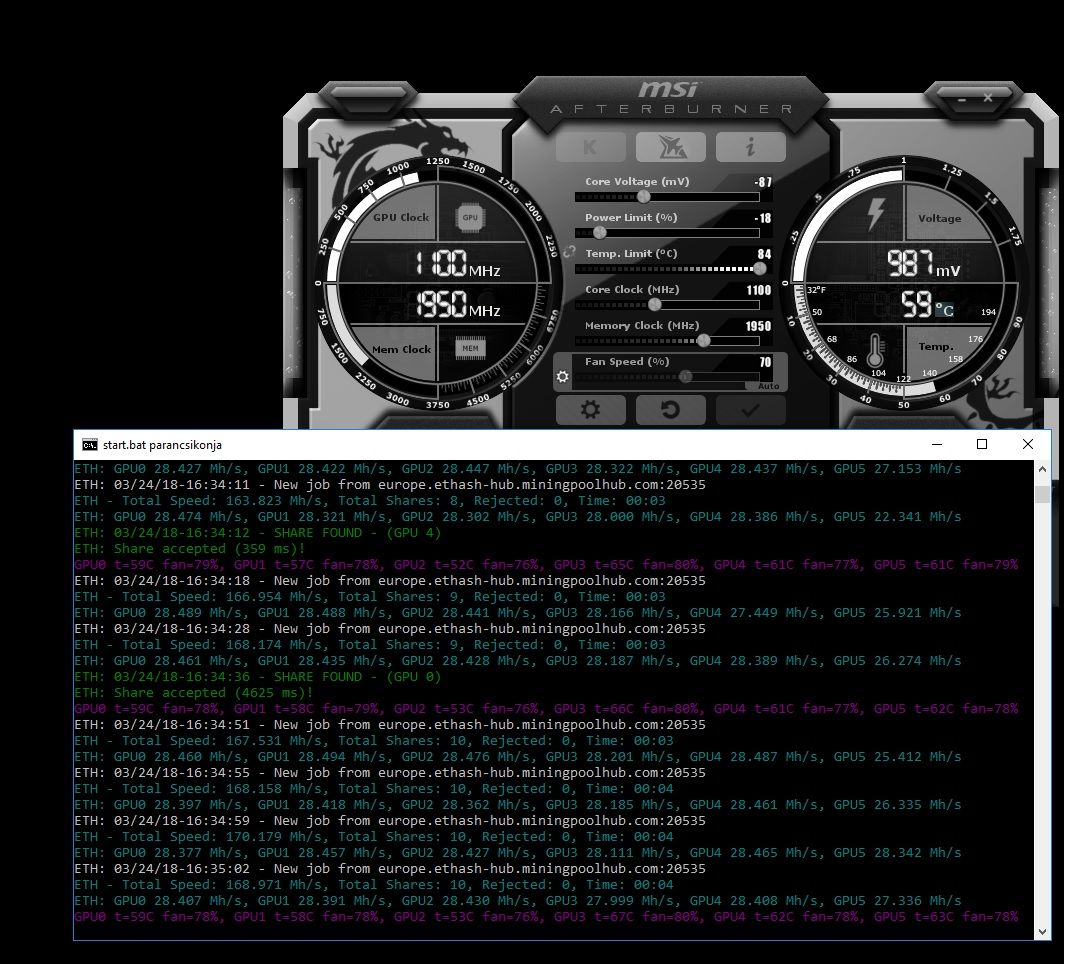Adjust the Fan Speed slider handle
This screenshot has height=964, width=1066.
[685, 377]
